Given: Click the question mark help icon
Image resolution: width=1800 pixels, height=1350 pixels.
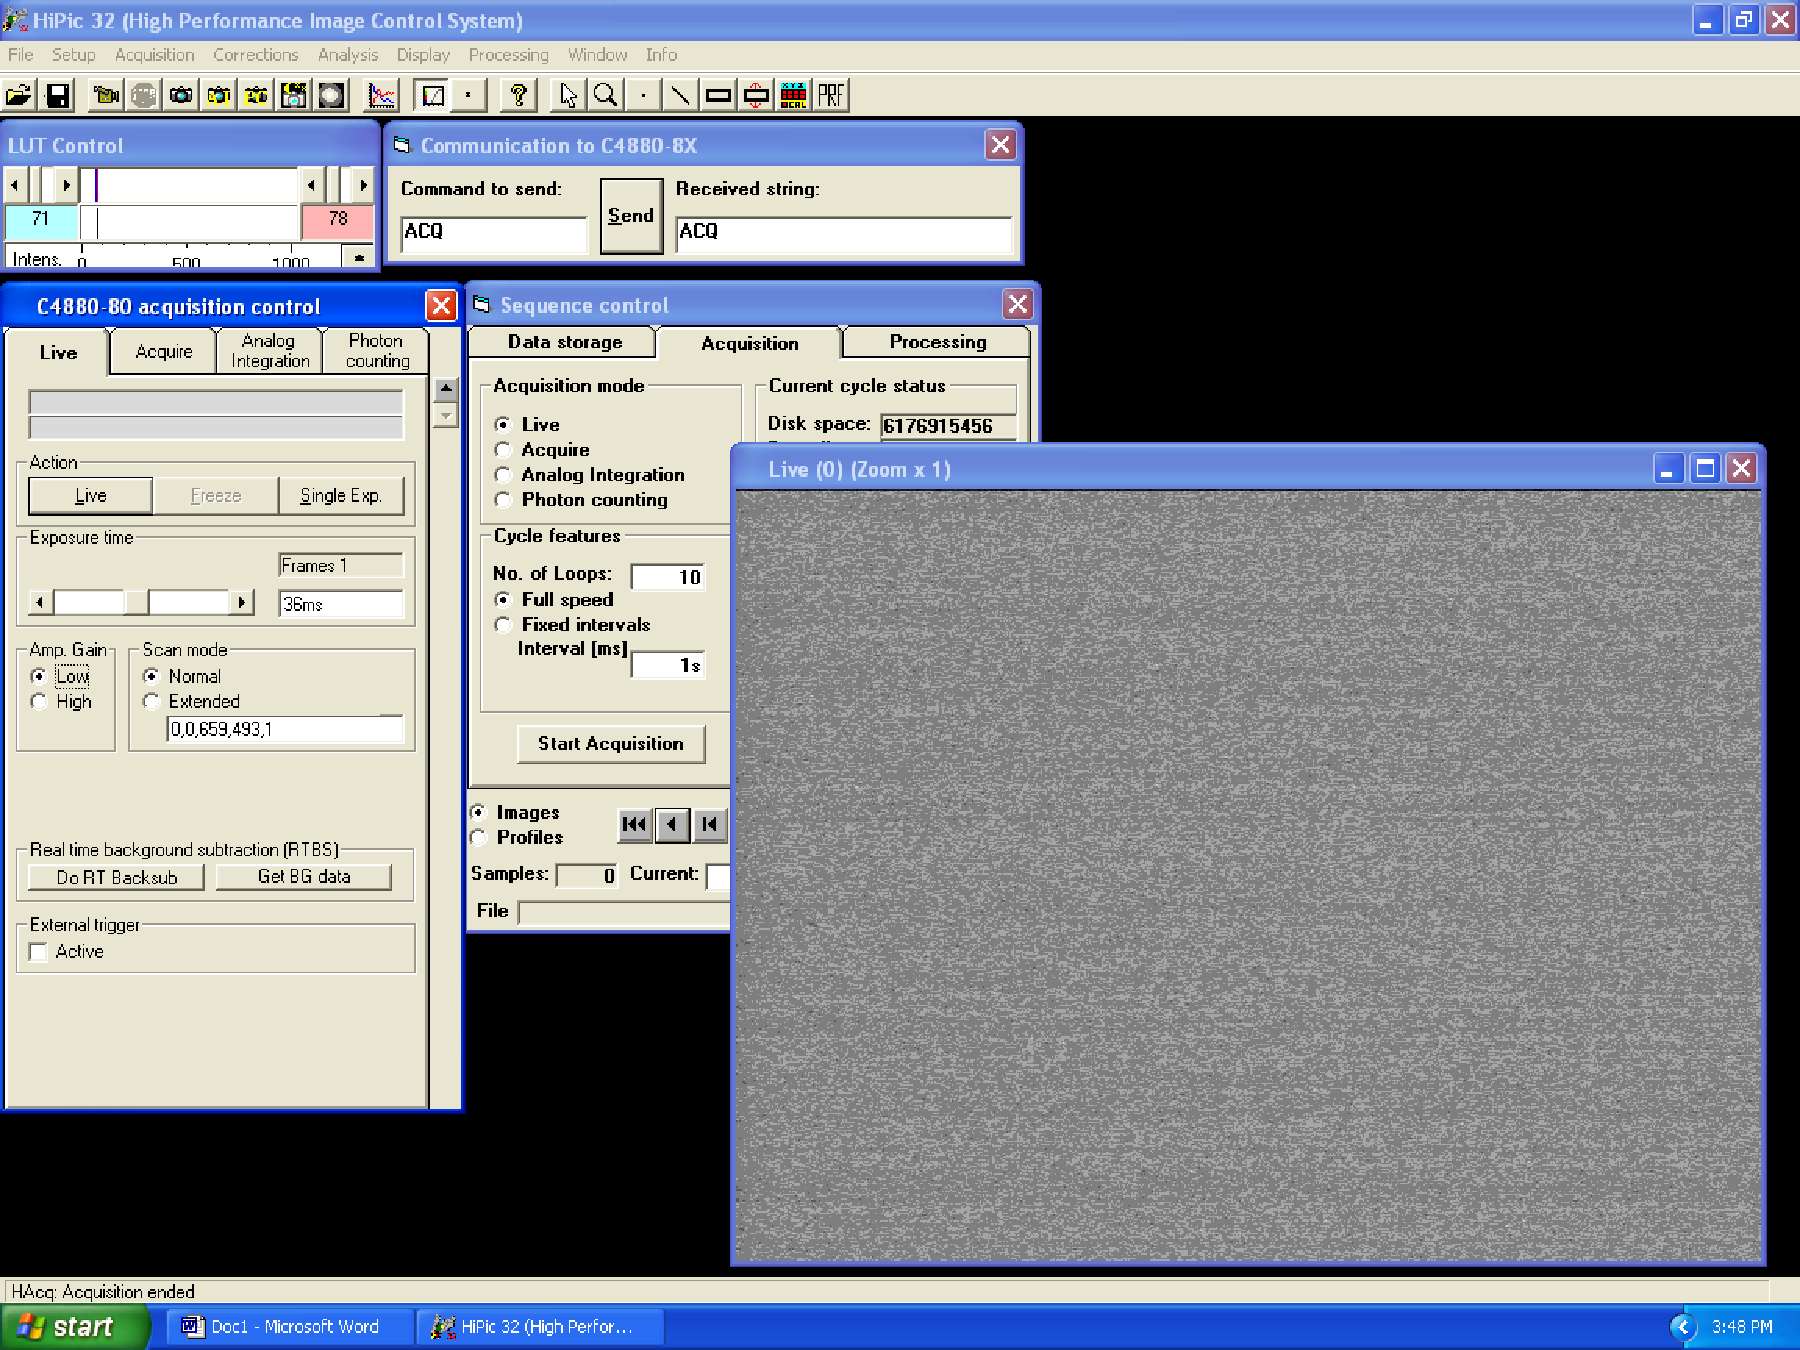Looking at the screenshot, I should 517,96.
